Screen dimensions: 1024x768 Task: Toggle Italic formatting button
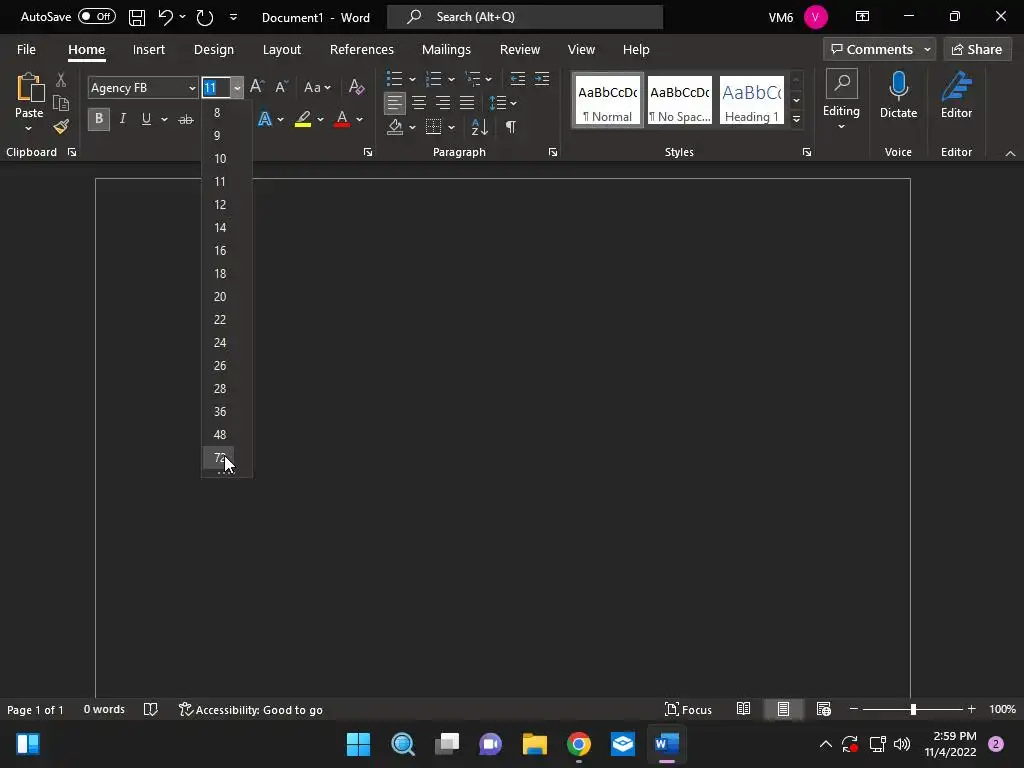[123, 119]
